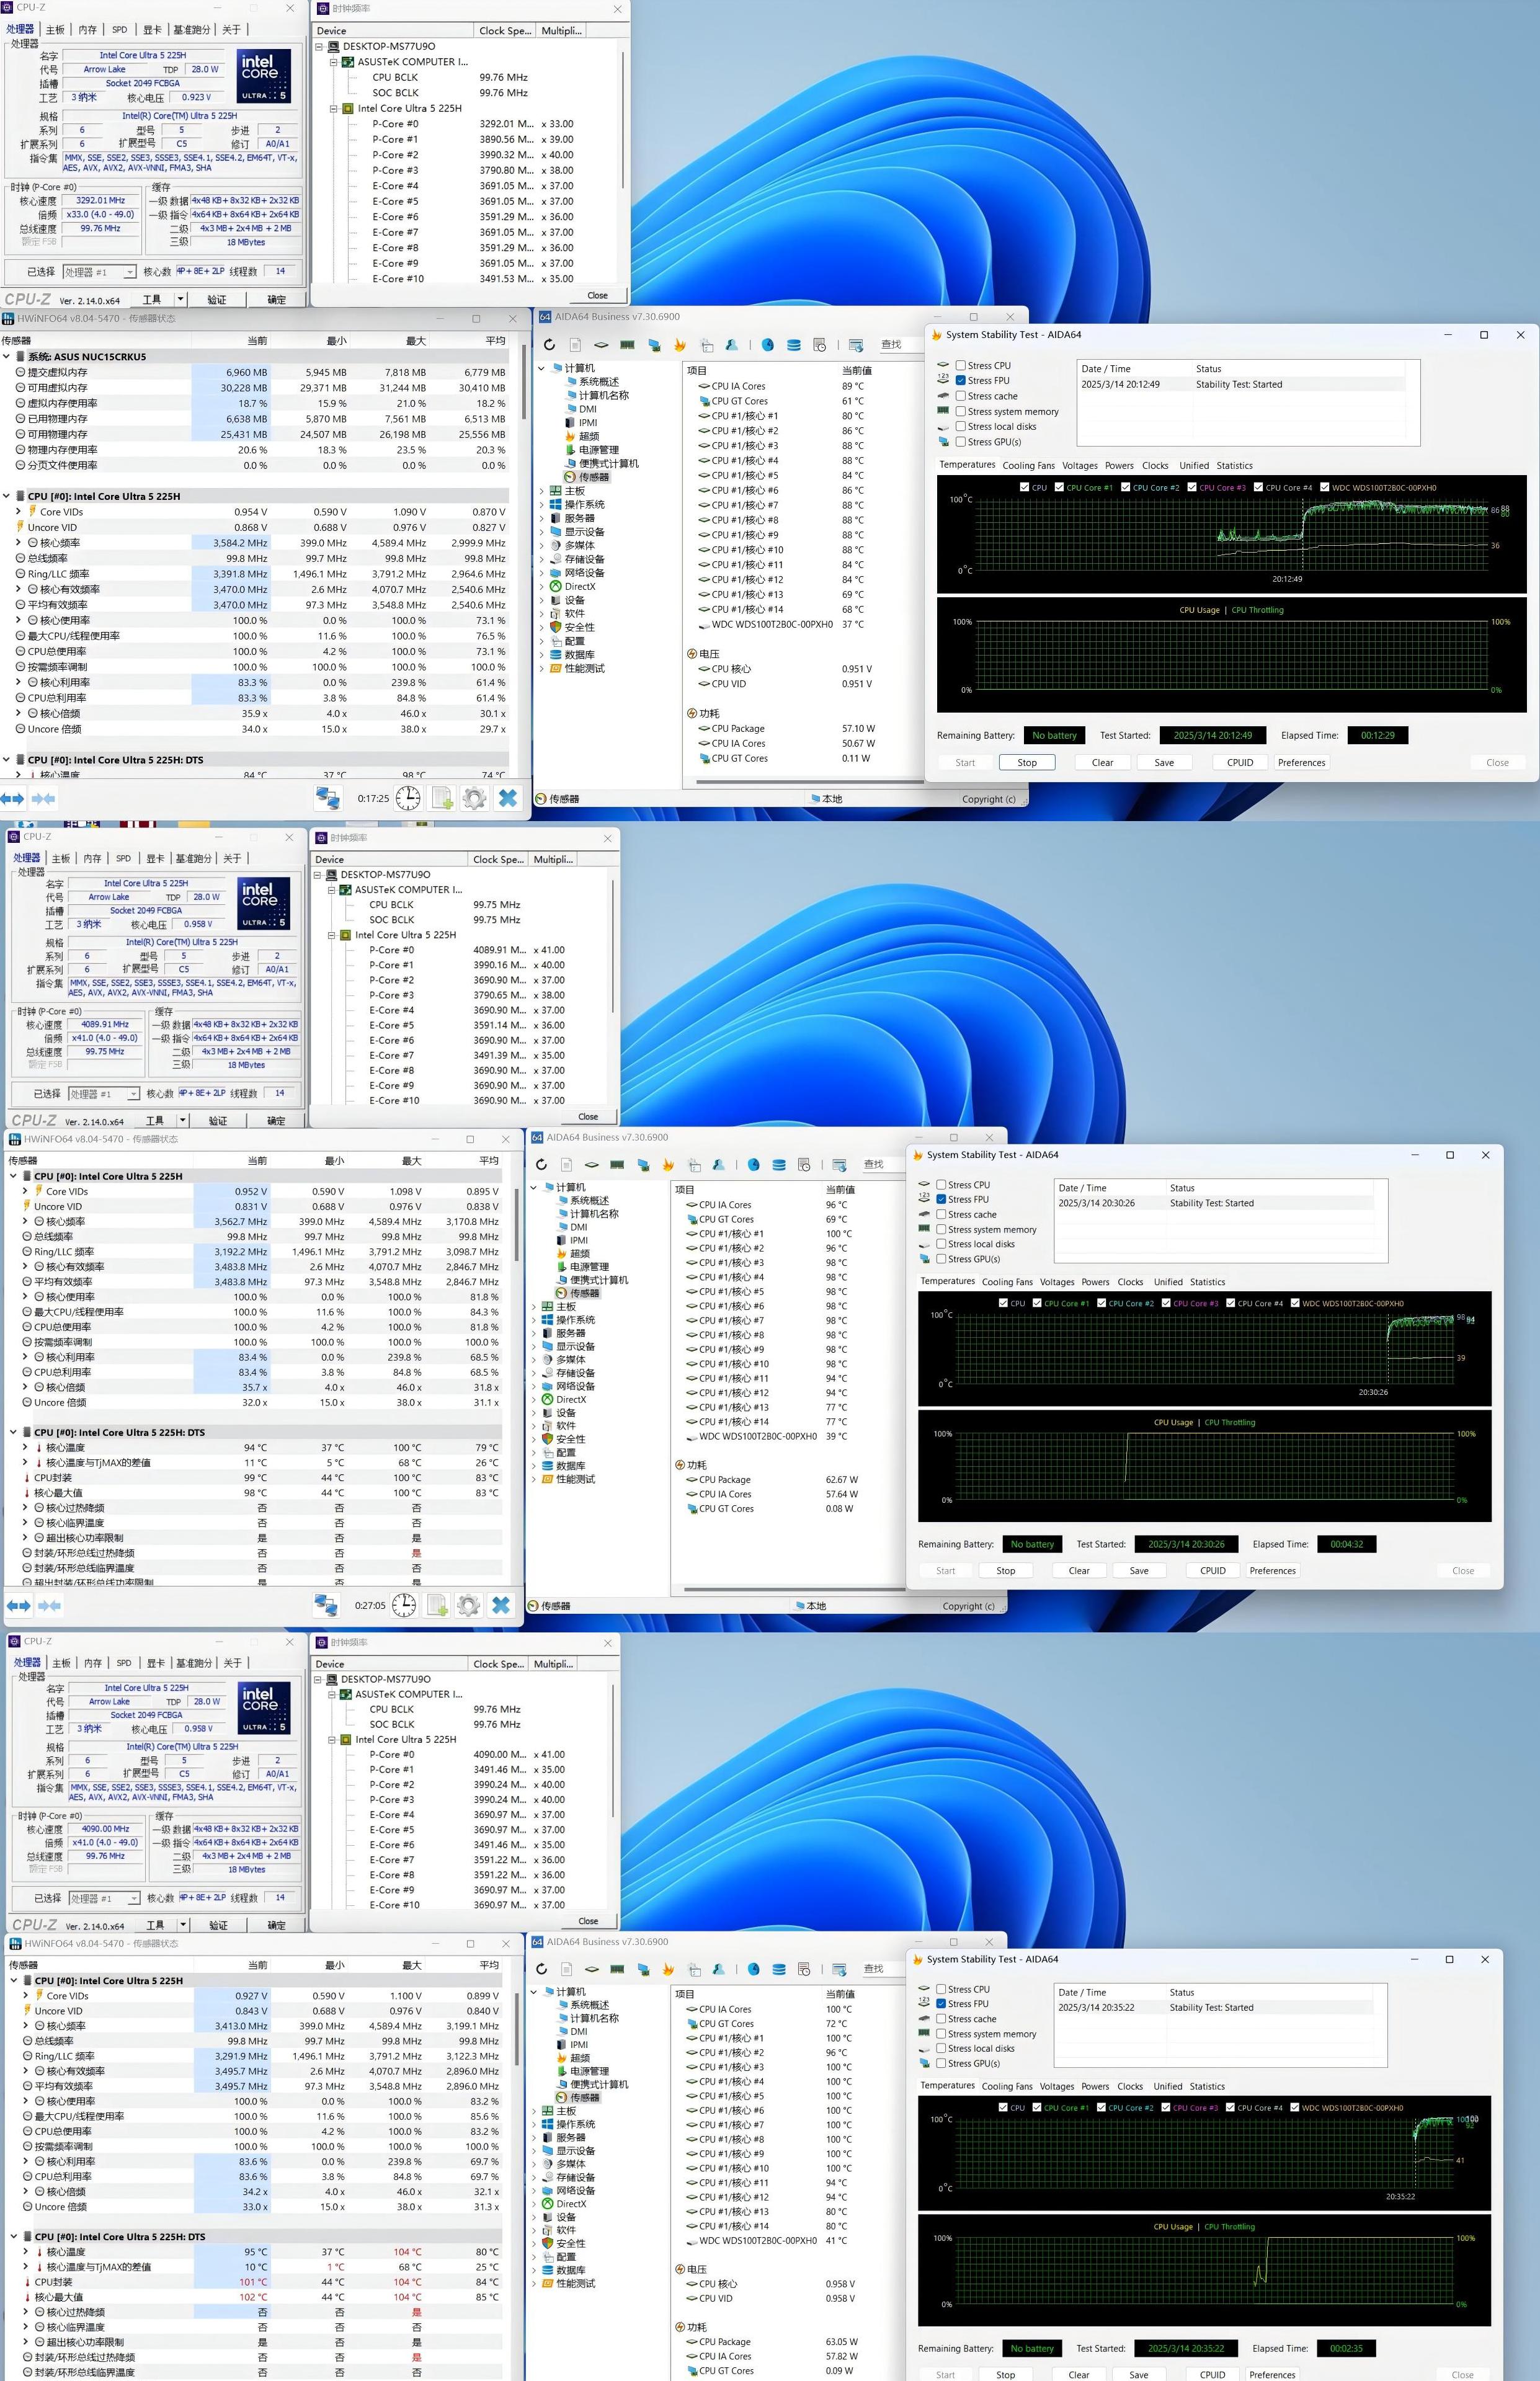Open settings gear in HWiNFO window showing 0:17:25
The image size is (1540, 2381).
[x=475, y=798]
